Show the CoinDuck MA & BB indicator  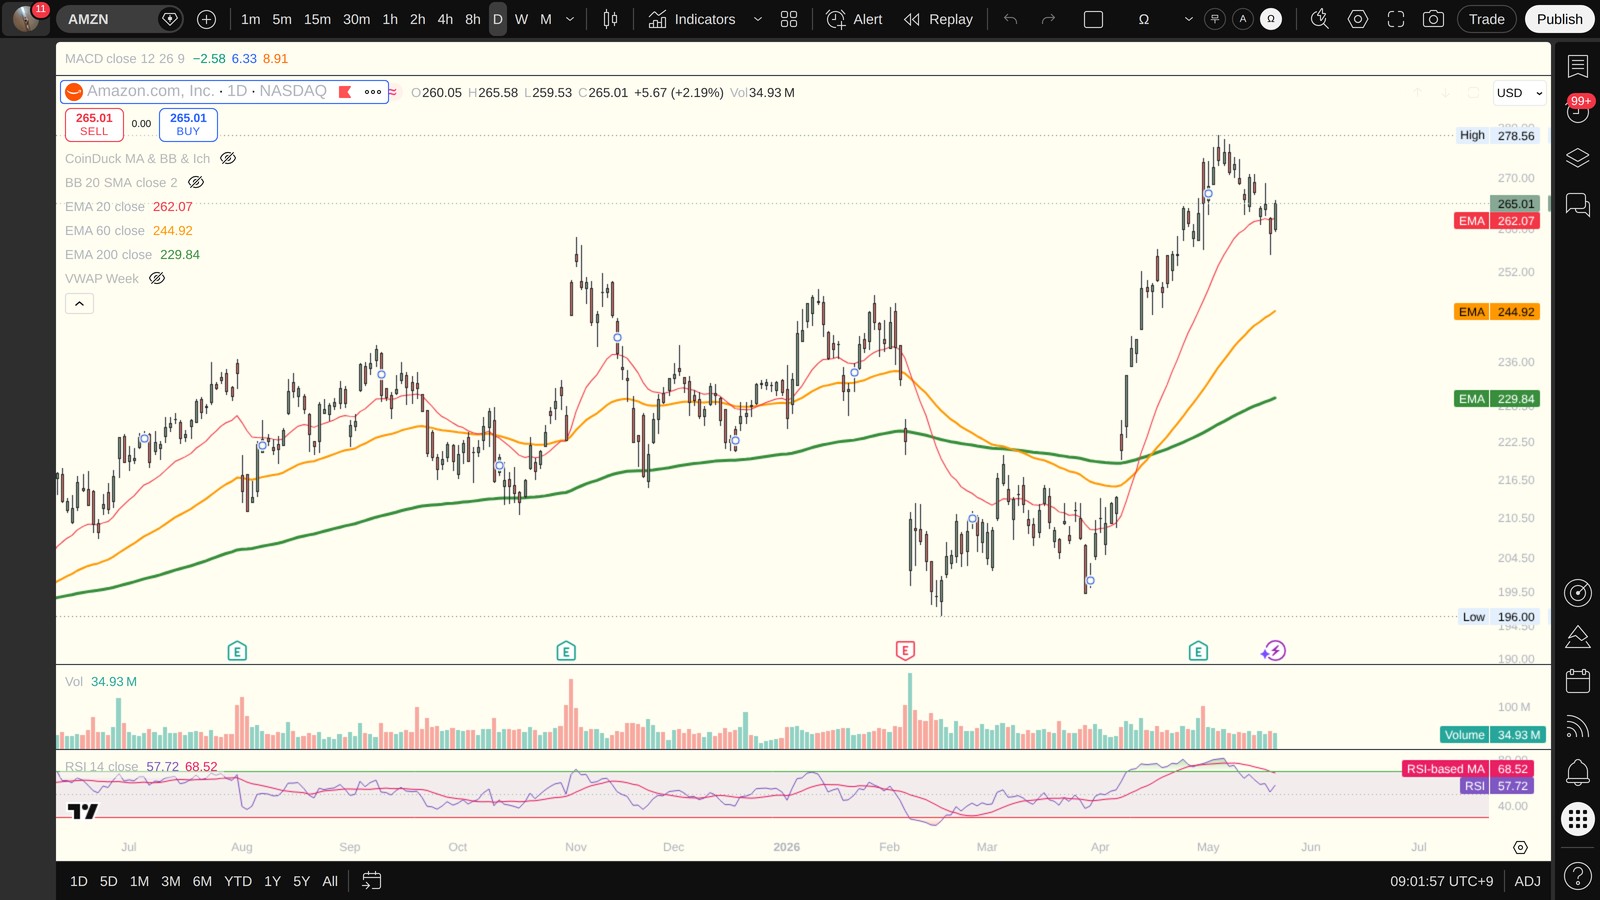click(228, 158)
